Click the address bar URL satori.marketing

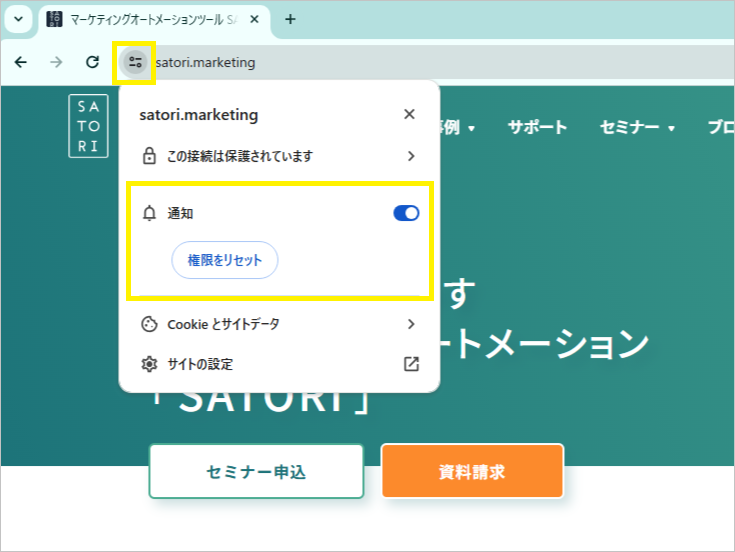coord(205,62)
